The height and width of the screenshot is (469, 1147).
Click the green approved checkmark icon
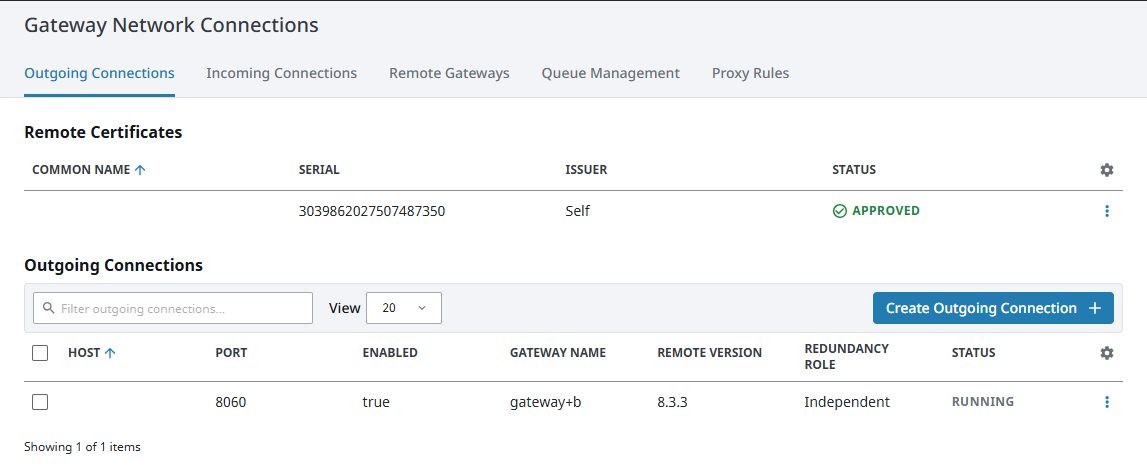(x=840, y=211)
